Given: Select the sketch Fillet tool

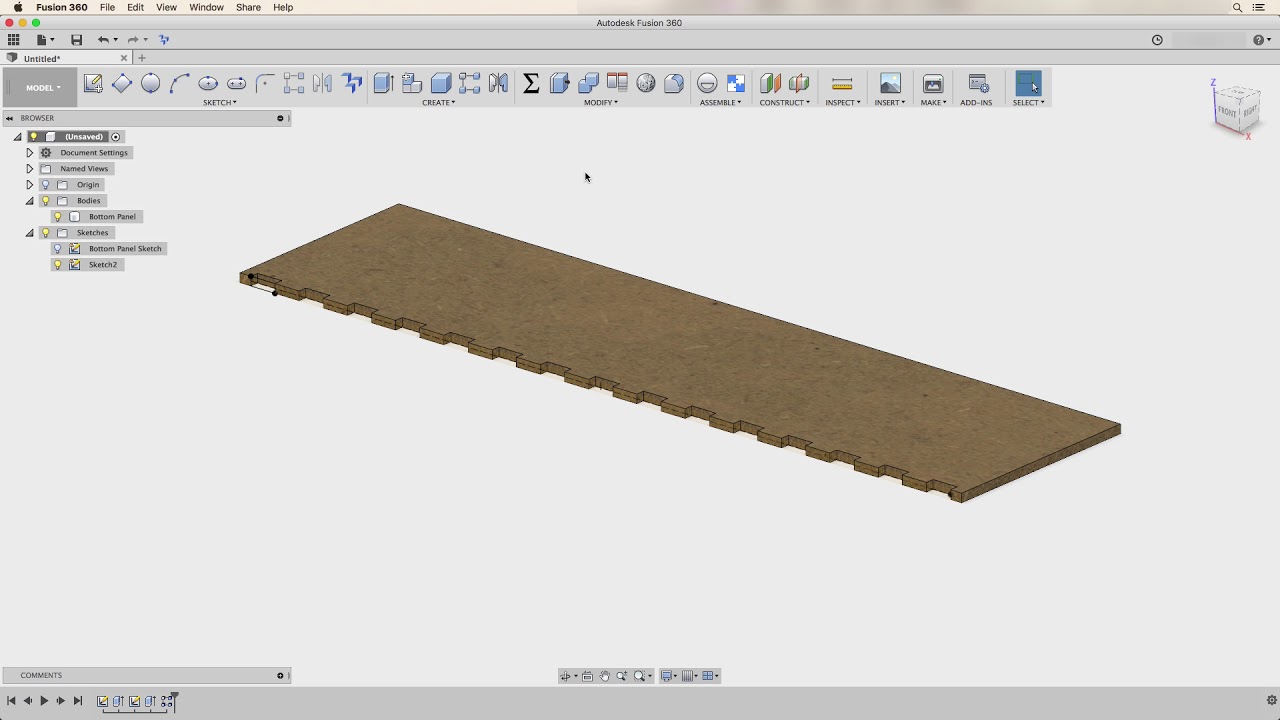Looking at the screenshot, I should coord(265,84).
